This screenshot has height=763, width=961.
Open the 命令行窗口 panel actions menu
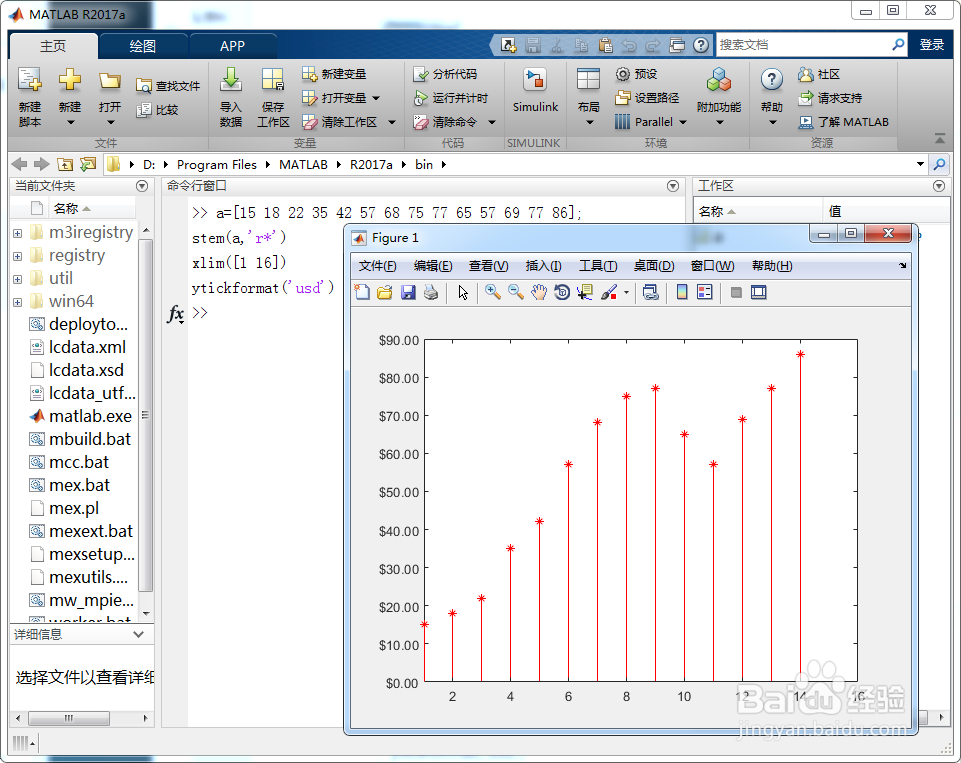tap(672, 186)
